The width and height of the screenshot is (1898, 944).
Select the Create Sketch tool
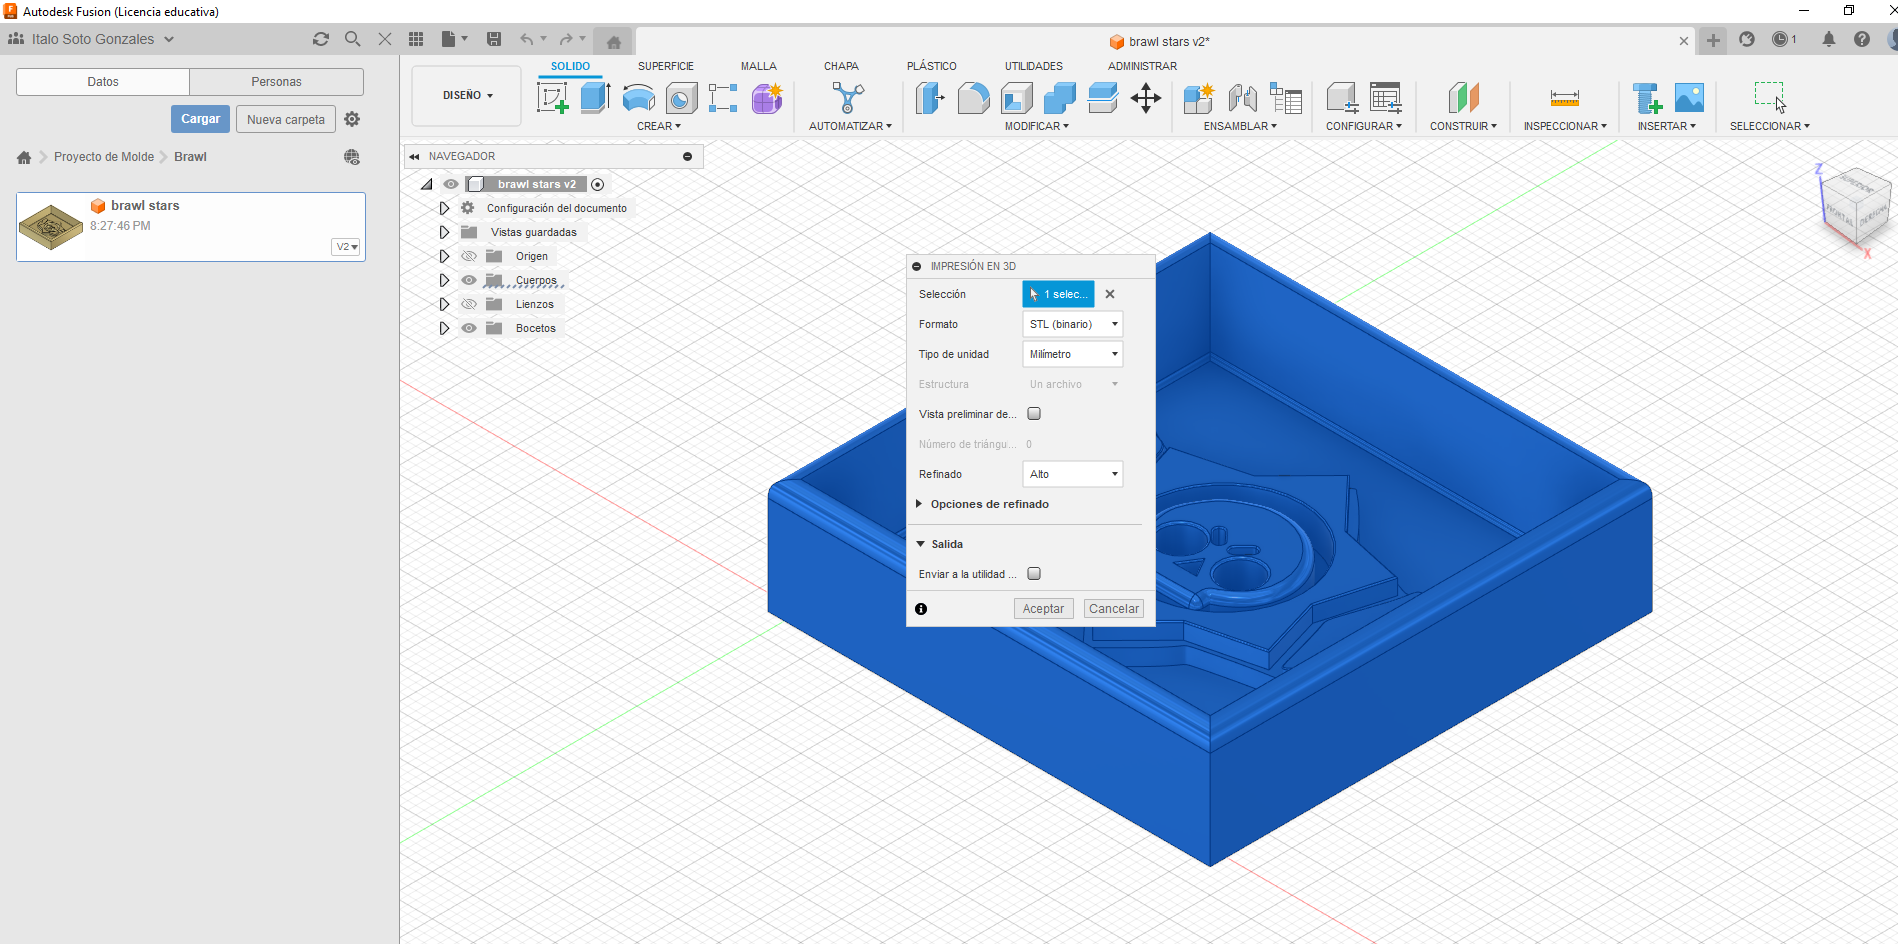tap(553, 98)
